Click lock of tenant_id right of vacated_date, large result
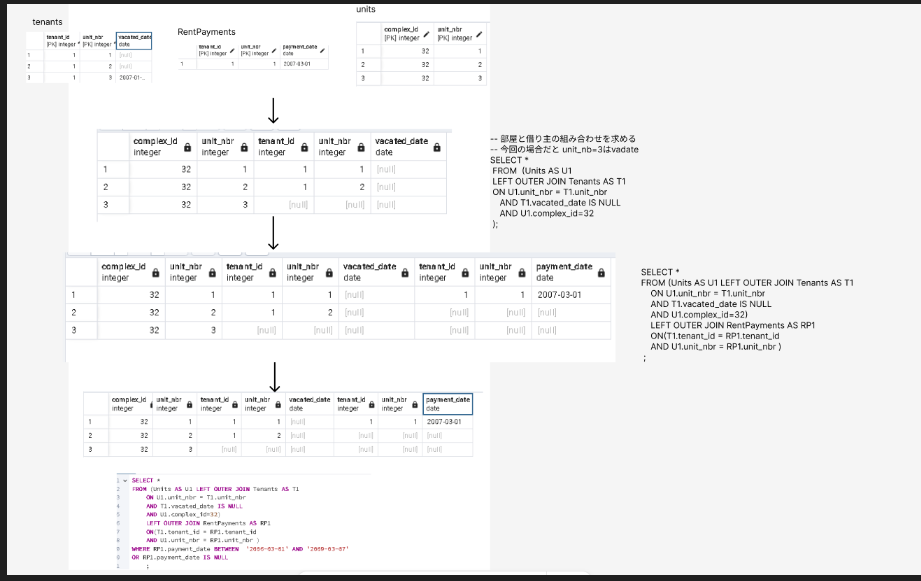Screen dimensions: 921x581 click(465, 273)
